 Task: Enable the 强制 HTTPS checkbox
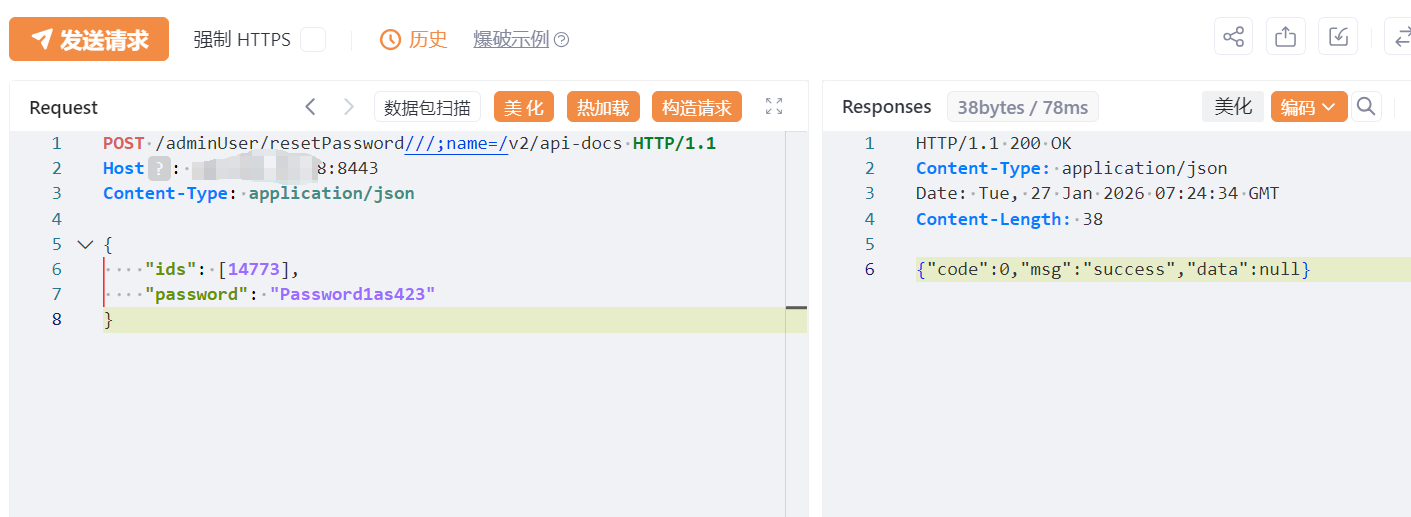point(313,40)
